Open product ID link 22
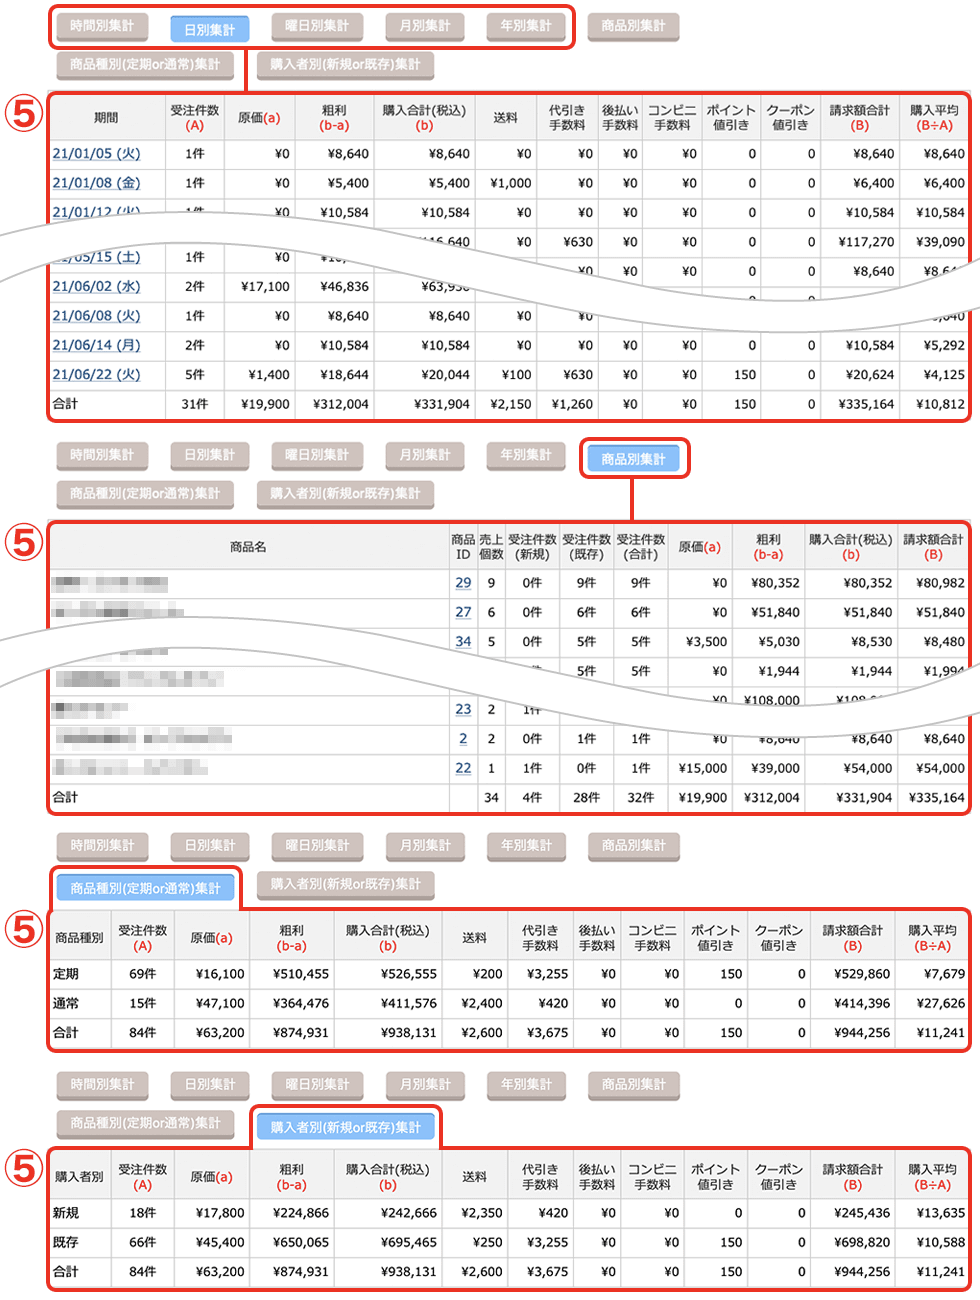 coord(463,768)
